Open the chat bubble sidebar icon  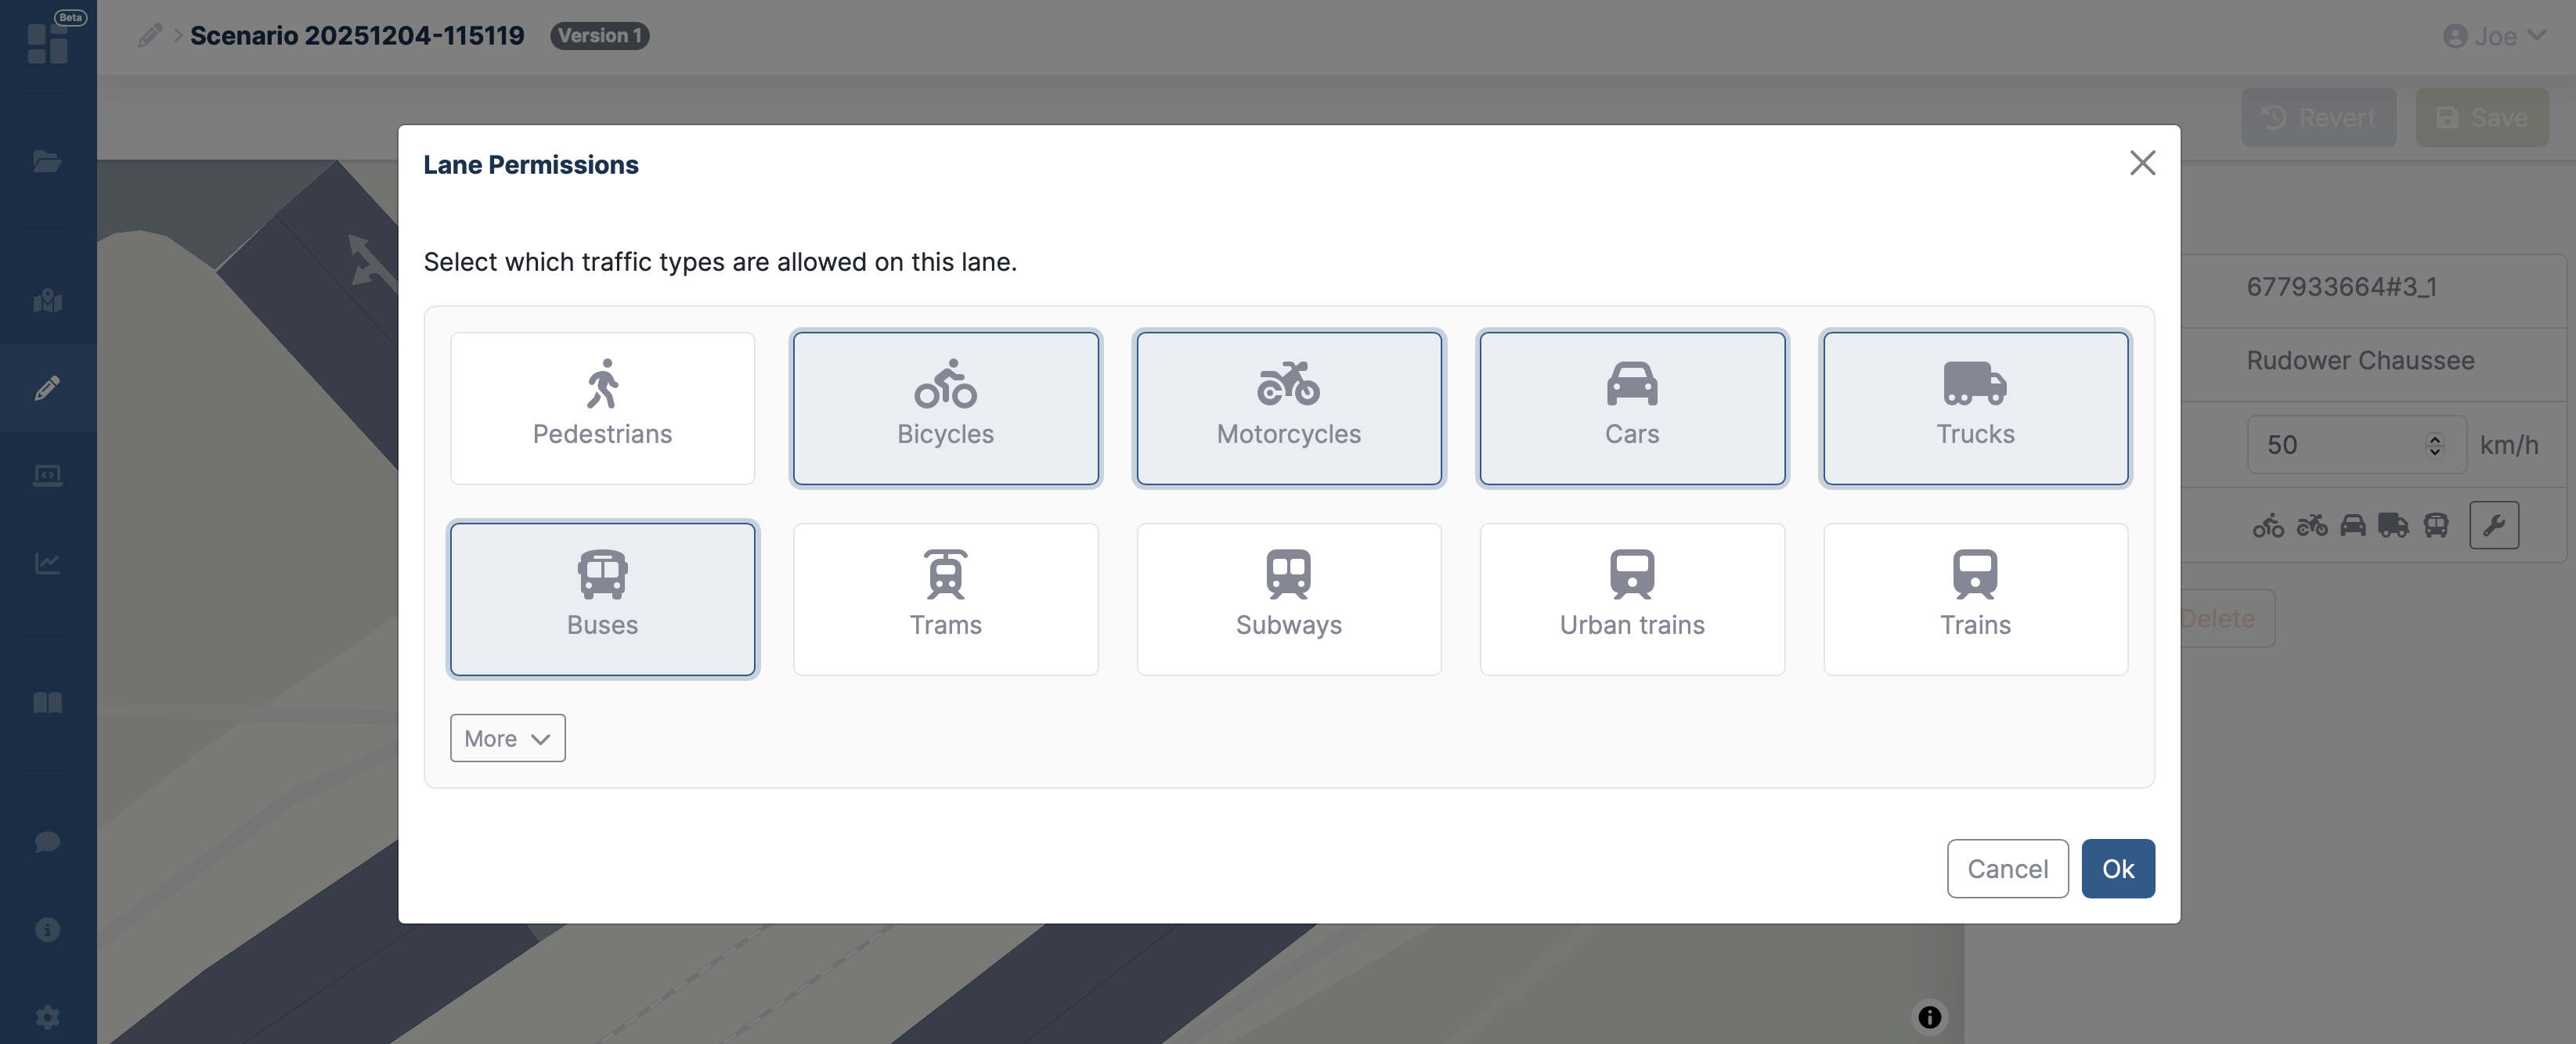[47, 841]
